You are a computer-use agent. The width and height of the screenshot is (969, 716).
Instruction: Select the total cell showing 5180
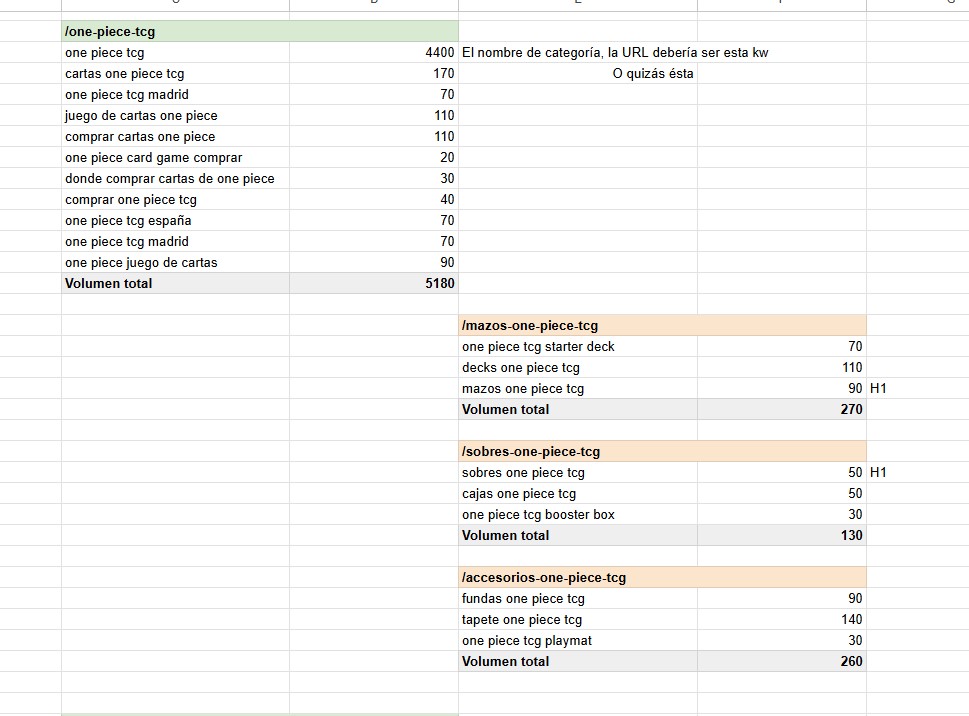click(x=374, y=284)
